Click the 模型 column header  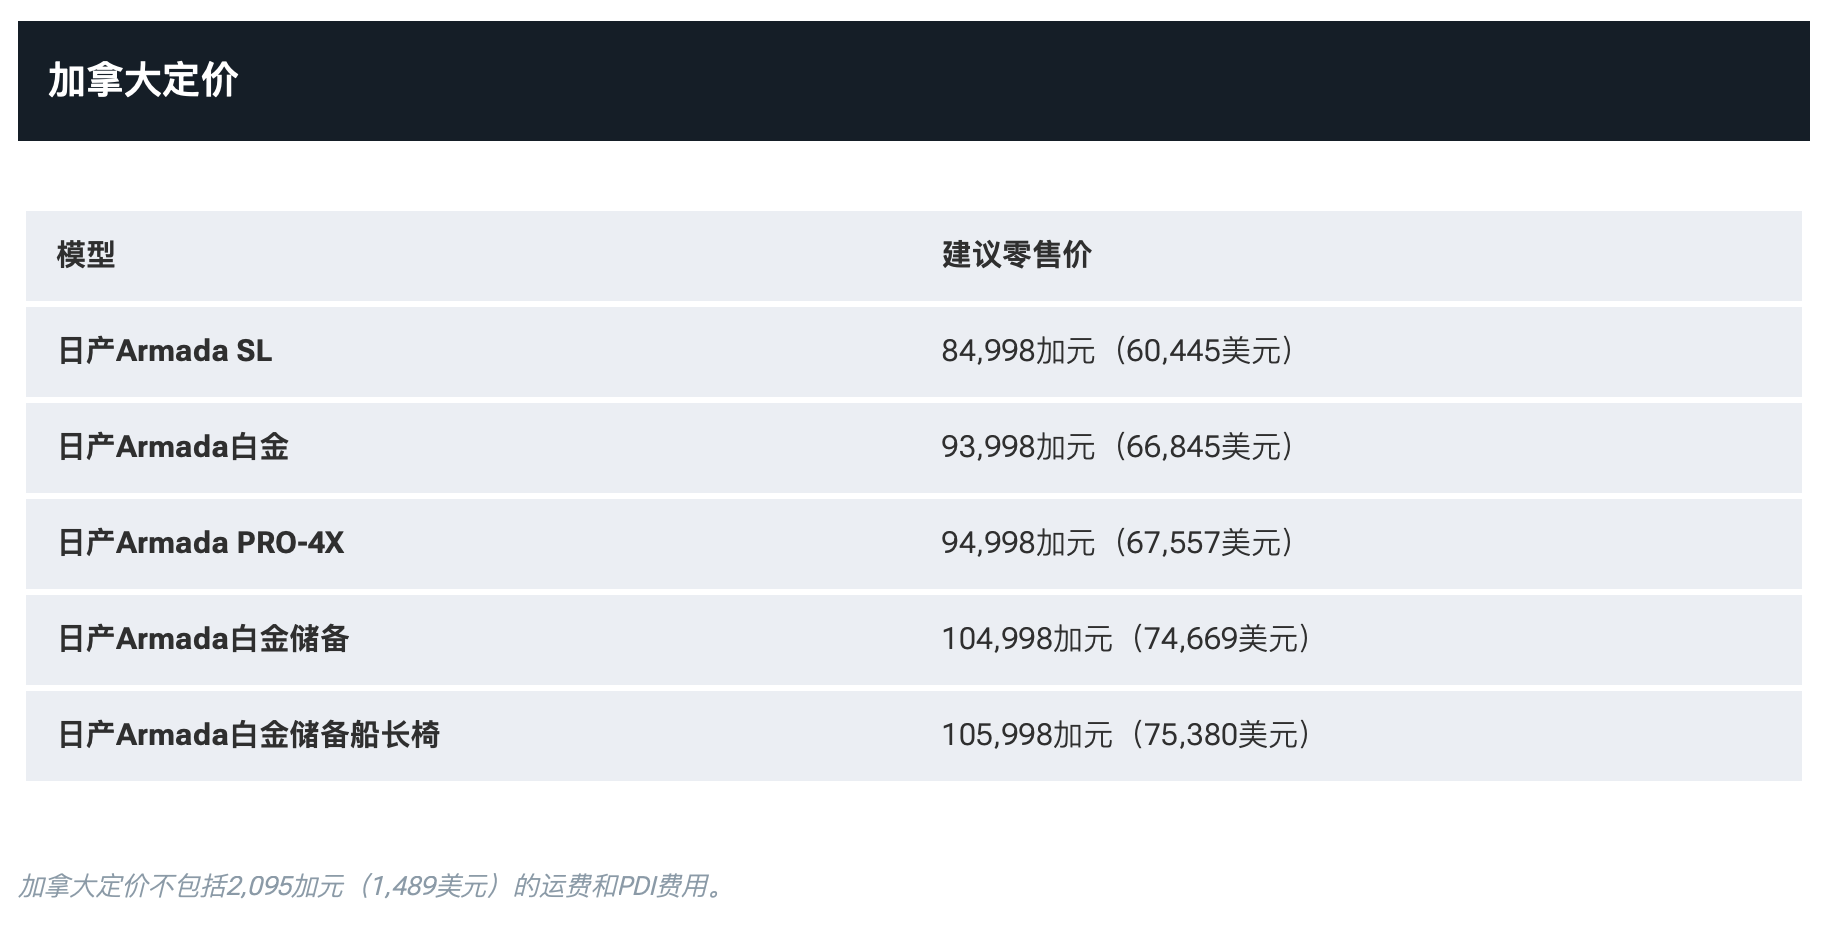[86, 255]
